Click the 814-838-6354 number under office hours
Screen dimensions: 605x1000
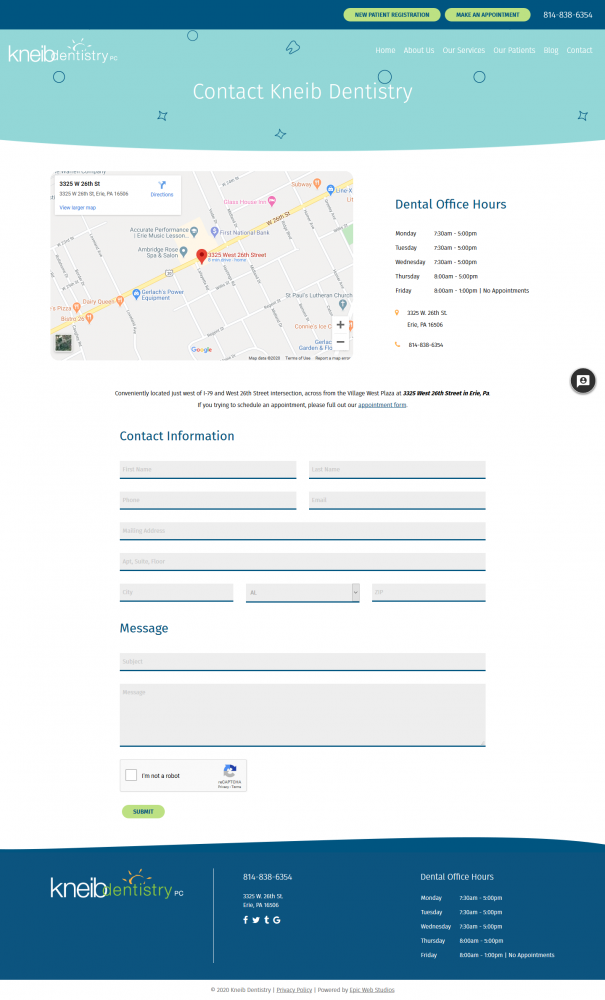coord(426,345)
